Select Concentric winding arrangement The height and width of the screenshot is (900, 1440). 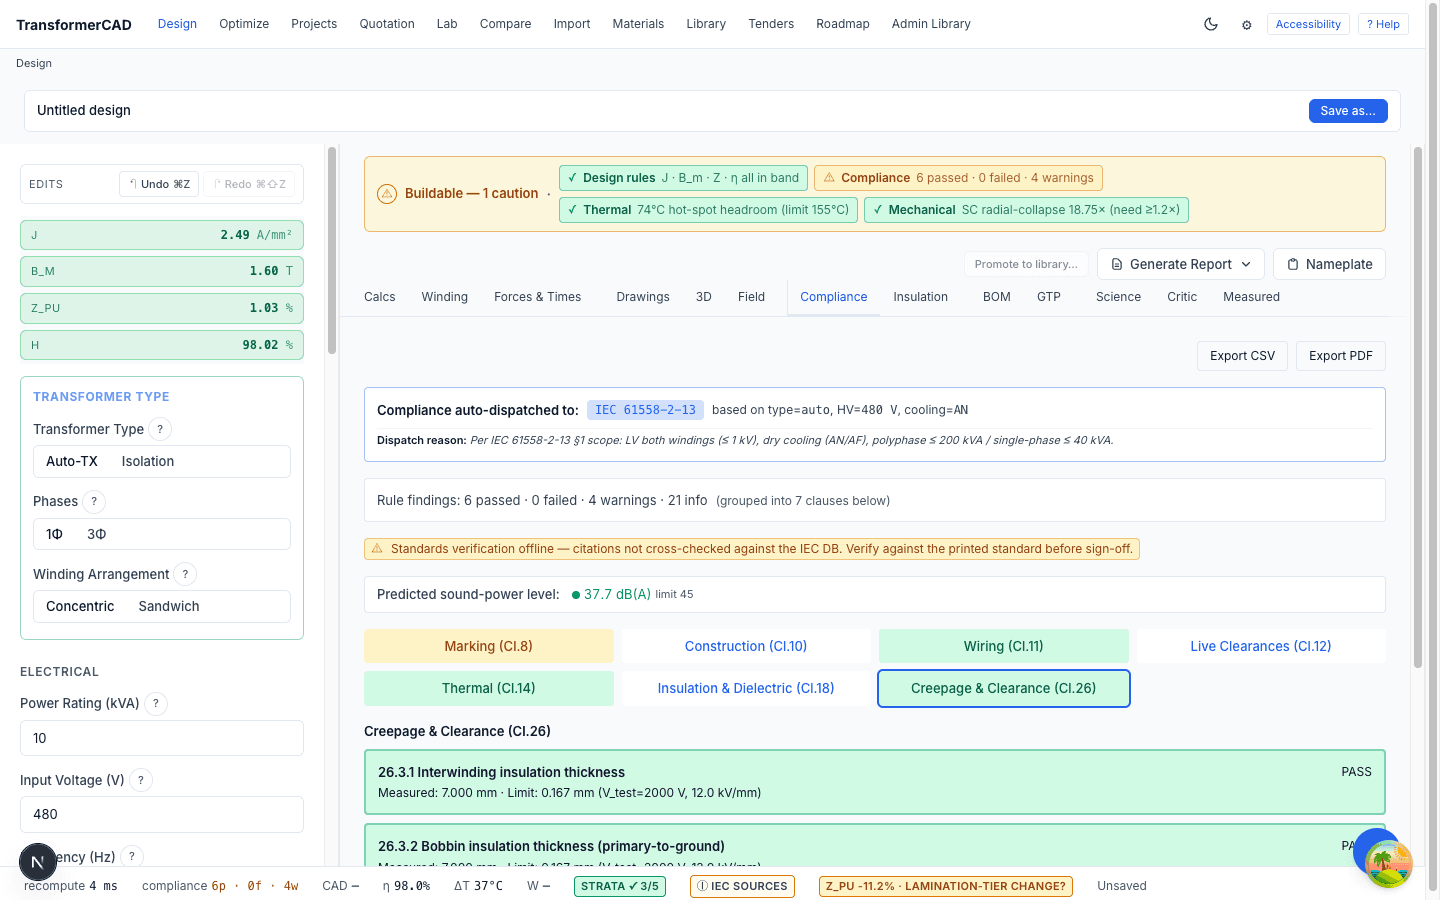(x=80, y=606)
